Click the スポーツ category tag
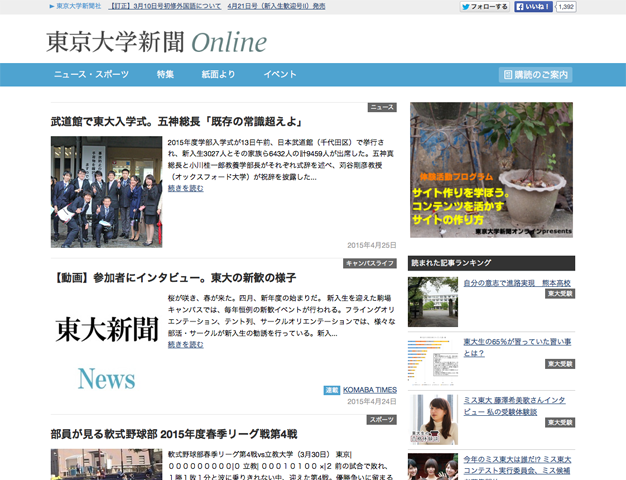The width and height of the screenshot is (626, 480). pyautogui.click(x=382, y=420)
